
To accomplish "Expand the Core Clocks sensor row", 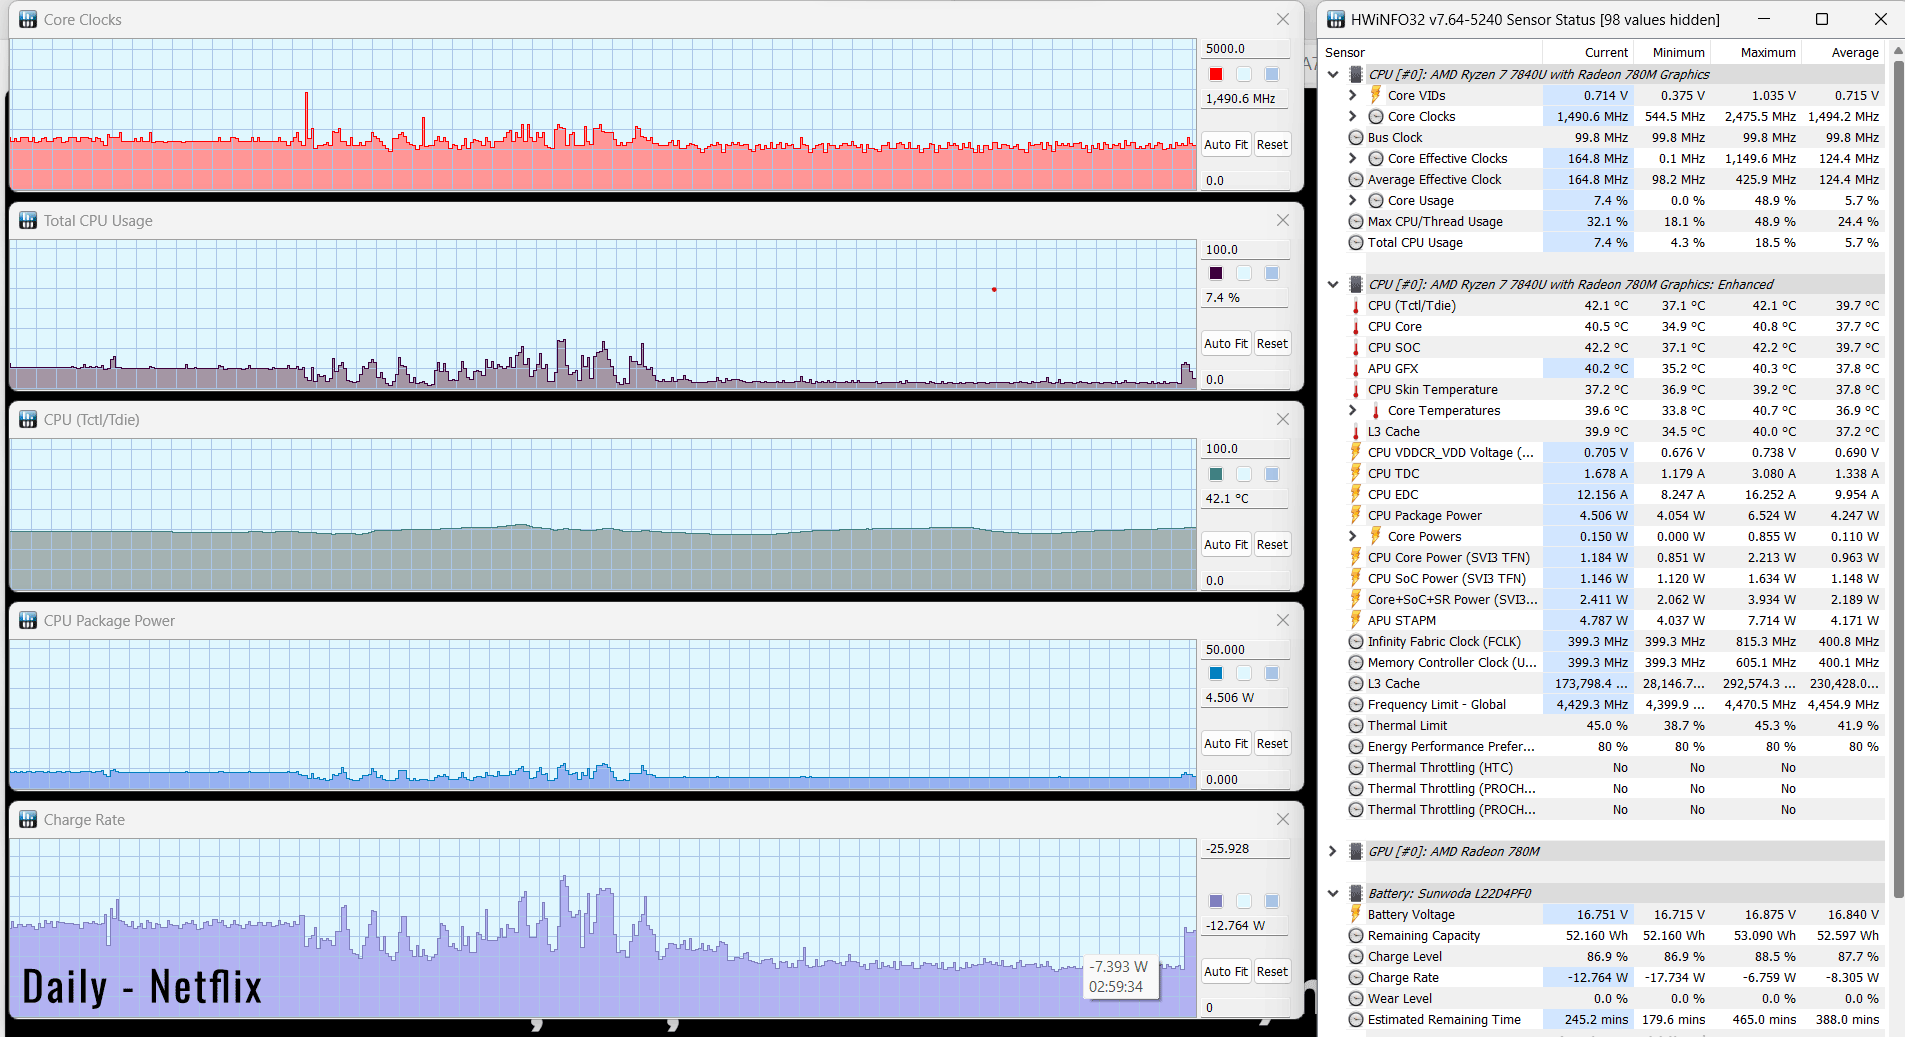I will (x=1353, y=116).
